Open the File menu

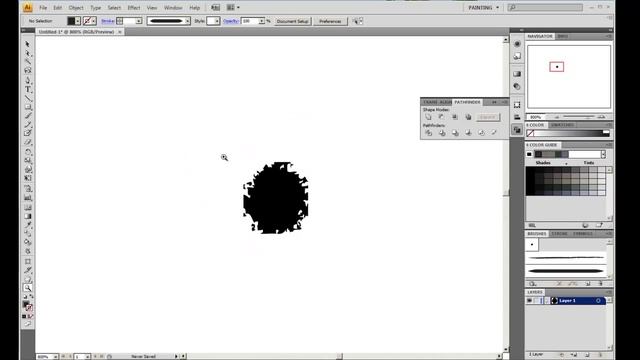[43, 7]
